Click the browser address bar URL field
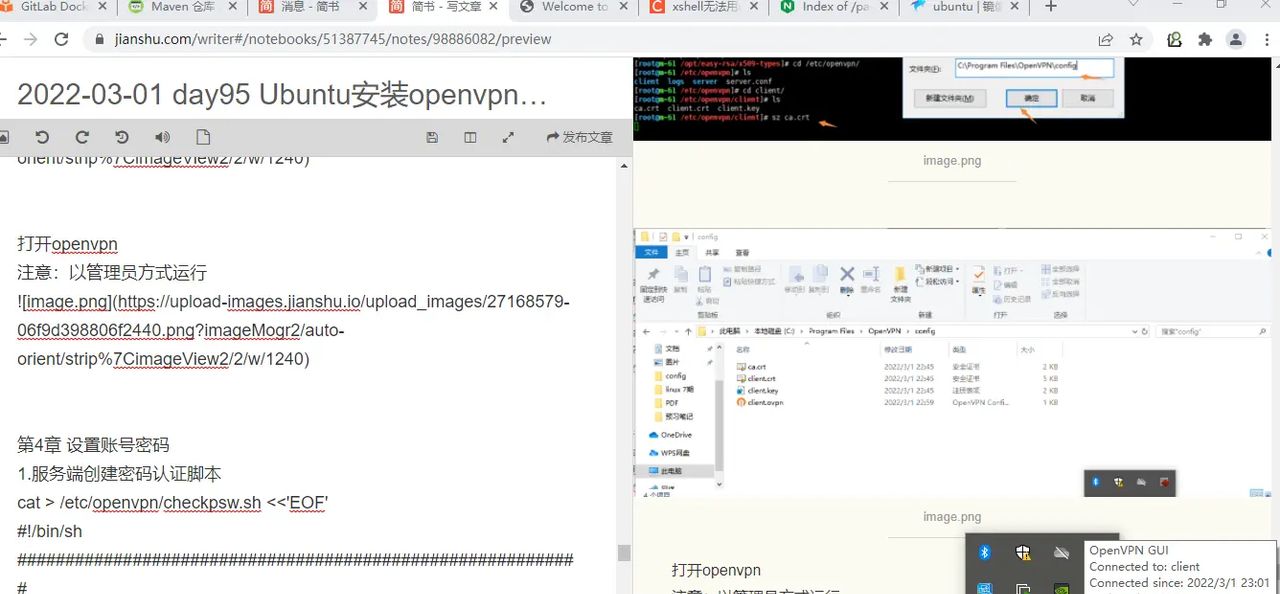This screenshot has width=1280, height=594. (x=300, y=39)
